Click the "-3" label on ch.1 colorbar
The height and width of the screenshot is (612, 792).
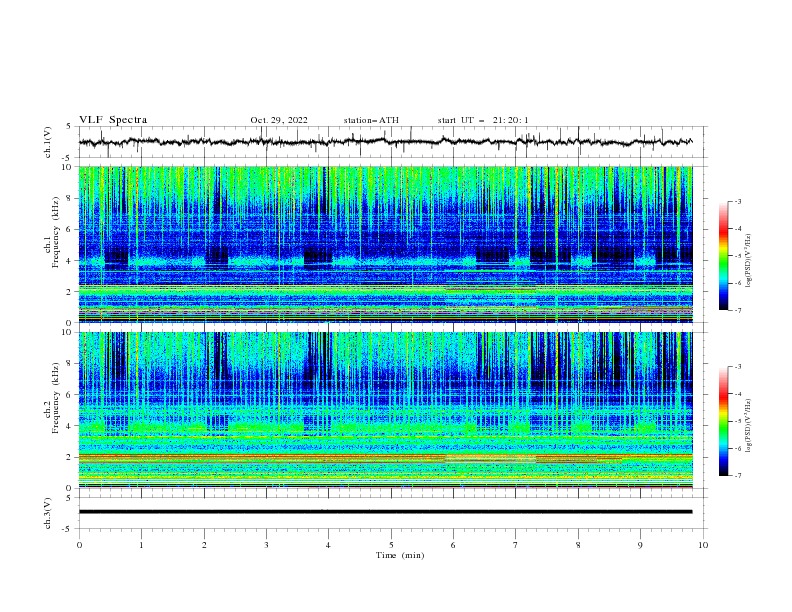pyautogui.click(x=737, y=201)
